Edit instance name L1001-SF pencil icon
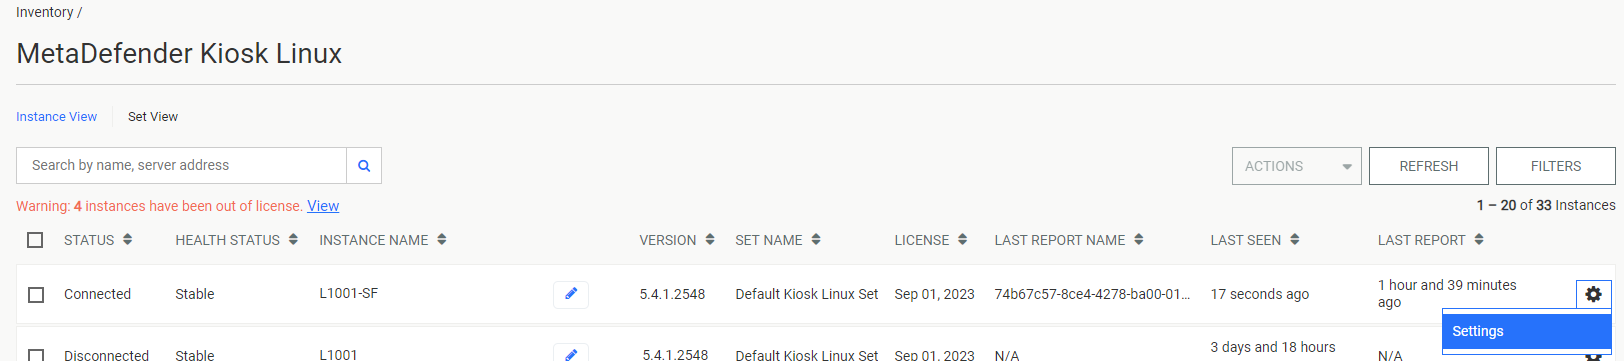Screen dimensions: 1624x361 tap(571, 294)
